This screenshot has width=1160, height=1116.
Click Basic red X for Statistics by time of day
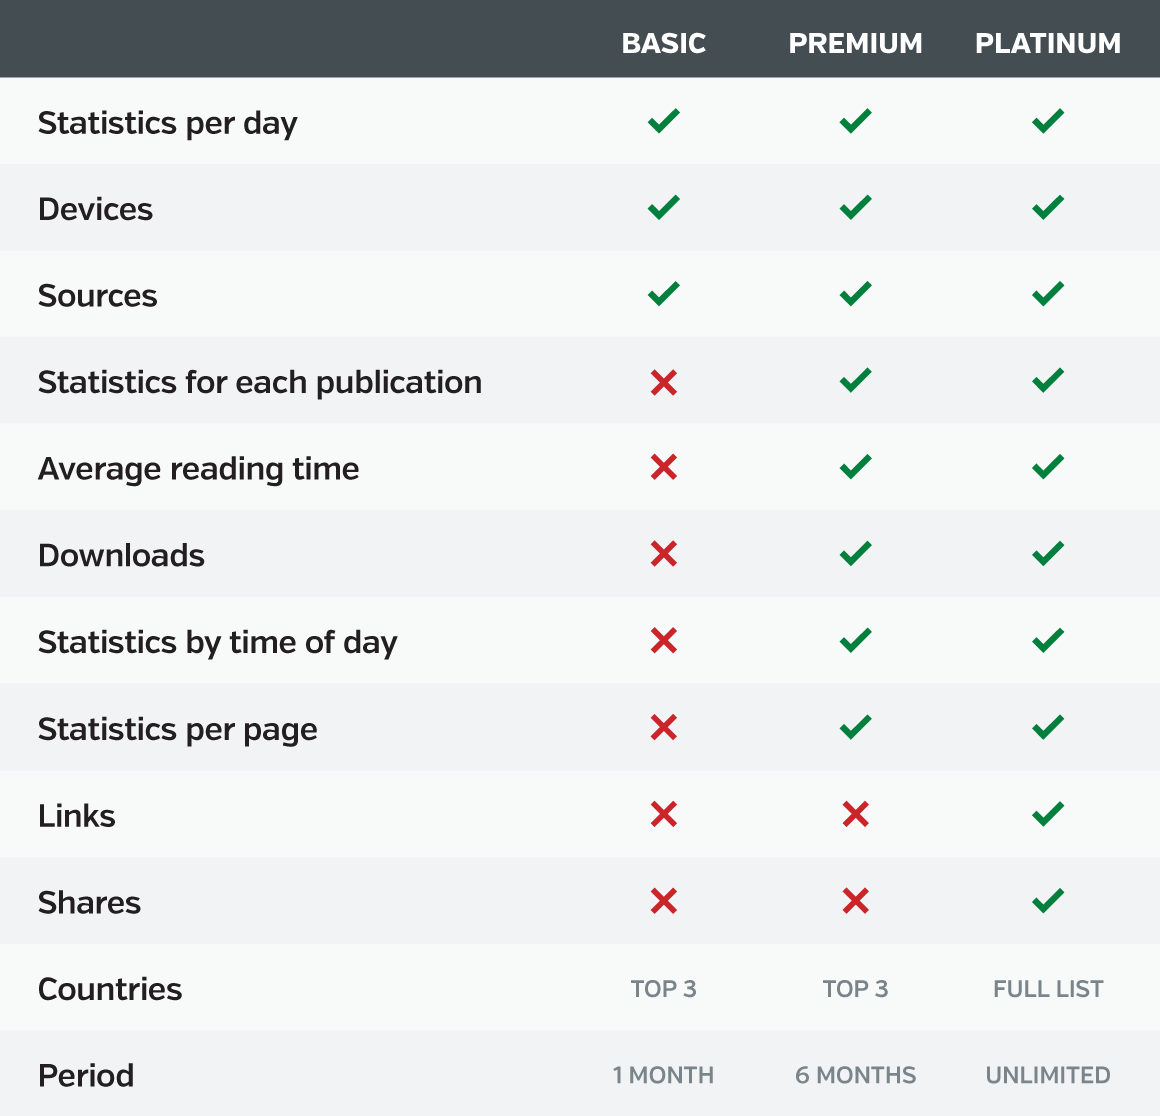pos(664,640)
